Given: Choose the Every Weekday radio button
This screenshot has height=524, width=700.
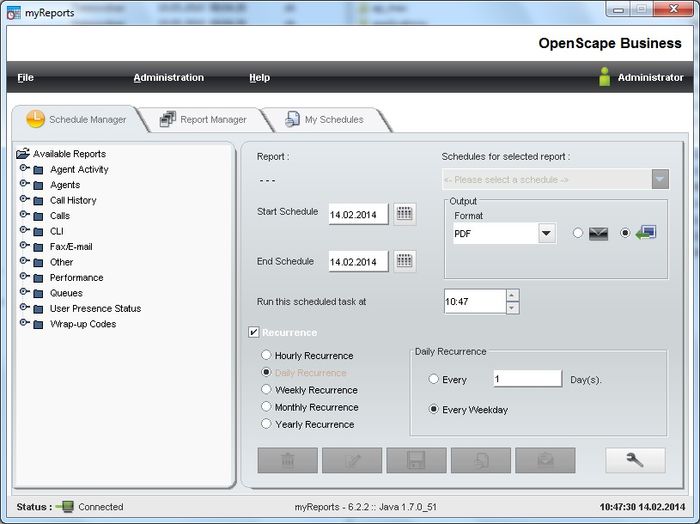Looking at the screenshot, I should click(x=433, y=409).
